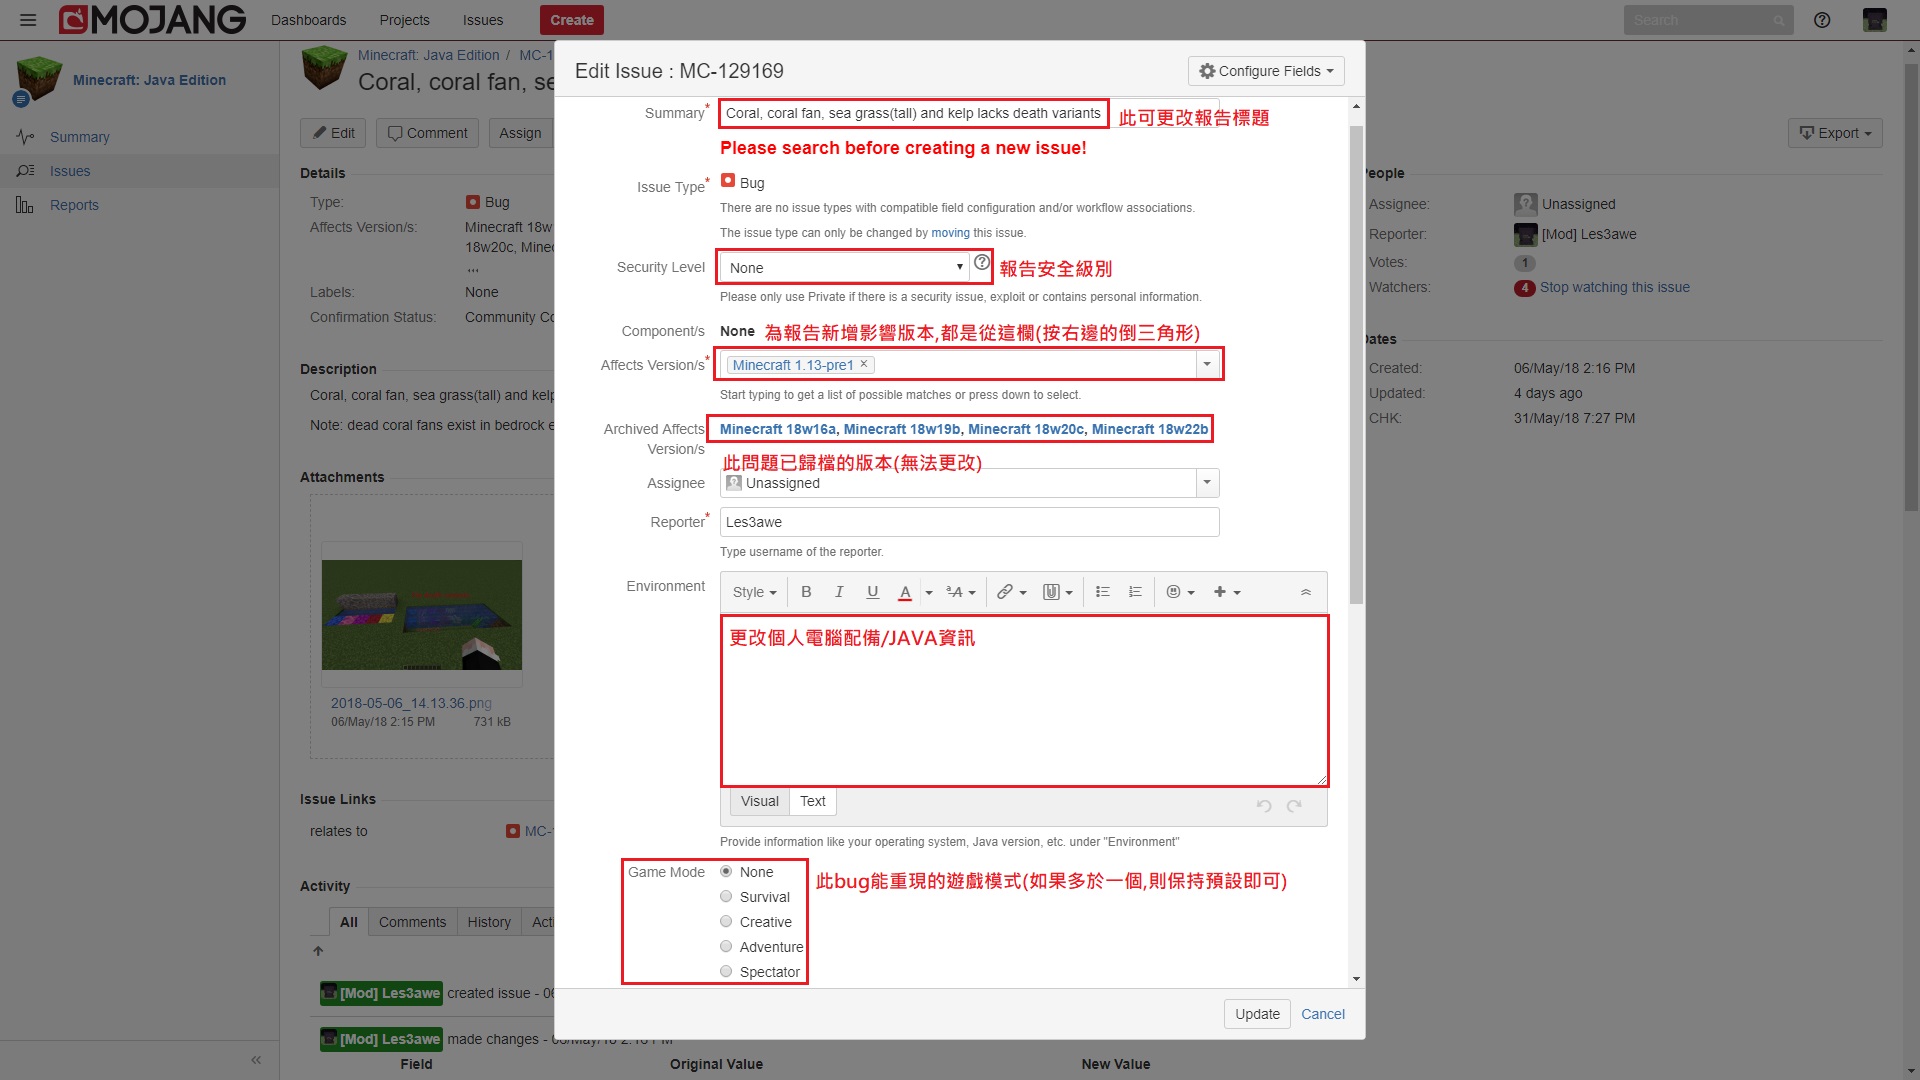Open the user profile avatar menu
Screen dimensions: 1920x1080
point(1875,20)
